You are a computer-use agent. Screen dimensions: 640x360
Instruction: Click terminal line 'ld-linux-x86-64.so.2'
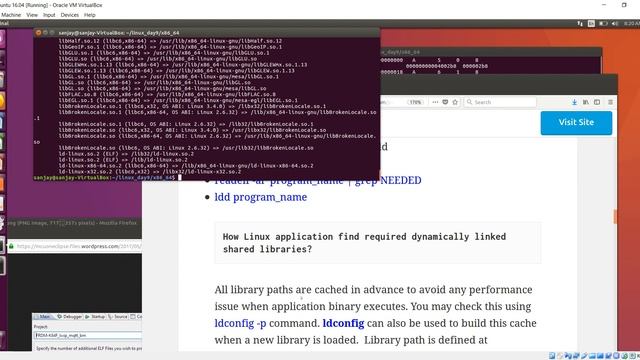pos(186,166)
